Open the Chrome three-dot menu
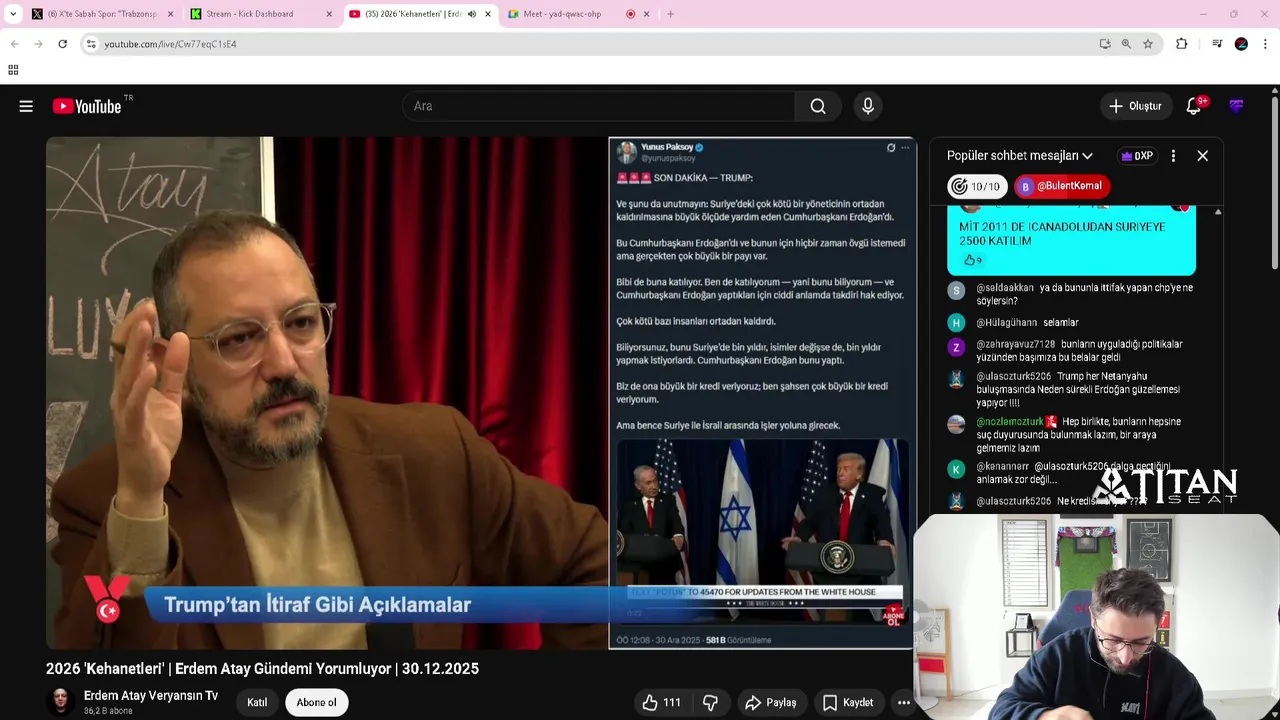 click(1266, 44)
